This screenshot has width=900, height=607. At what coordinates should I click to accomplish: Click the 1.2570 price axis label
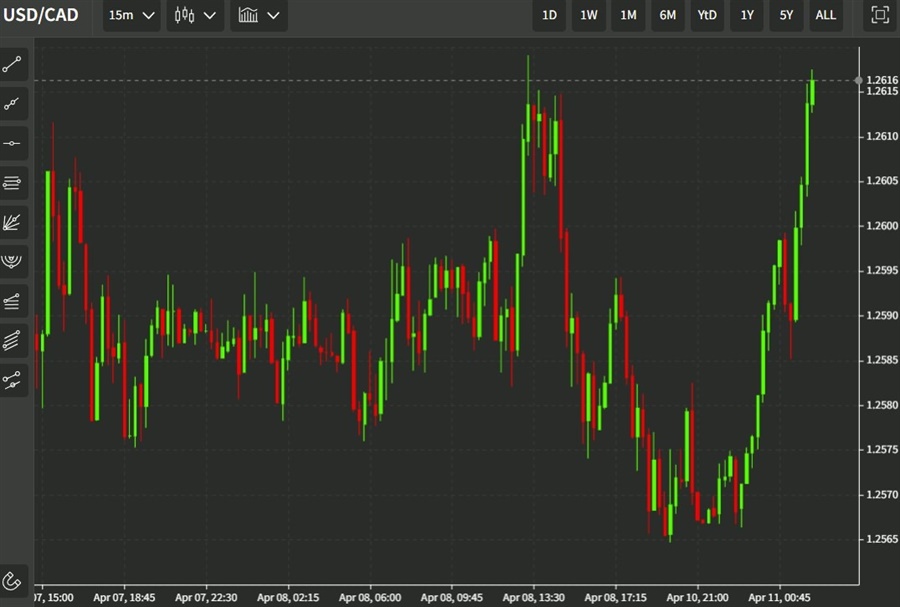tap(882, 495)
